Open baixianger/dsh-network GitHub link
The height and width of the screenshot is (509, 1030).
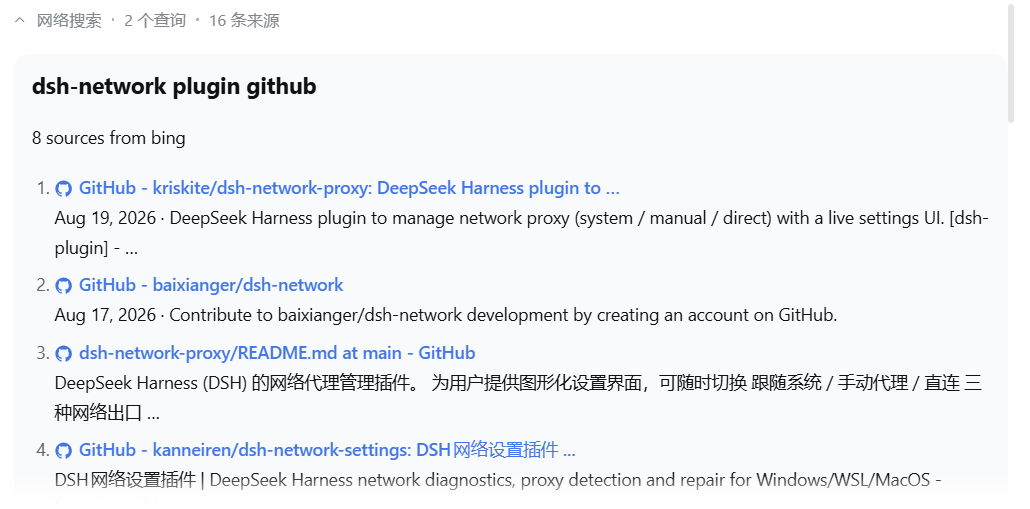pyautogui.click(x=211, y=285)
